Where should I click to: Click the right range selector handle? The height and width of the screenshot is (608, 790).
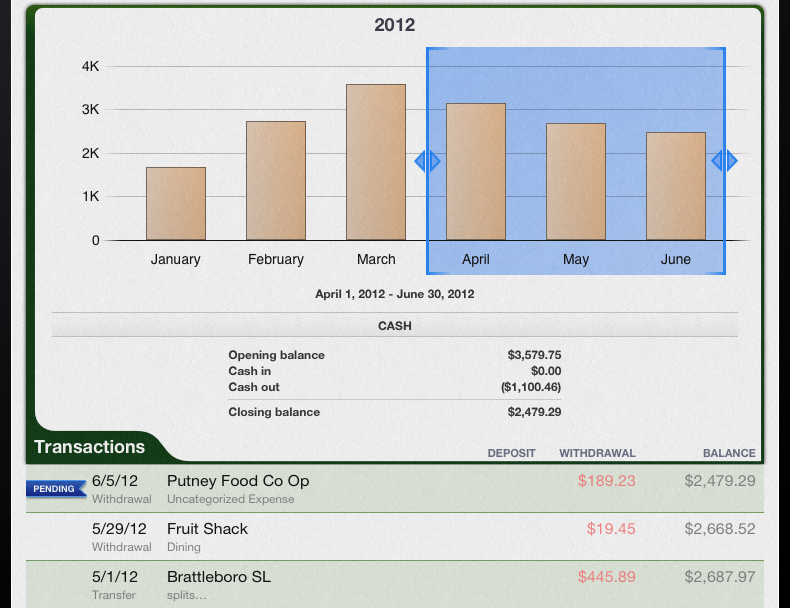coord(724,161)
